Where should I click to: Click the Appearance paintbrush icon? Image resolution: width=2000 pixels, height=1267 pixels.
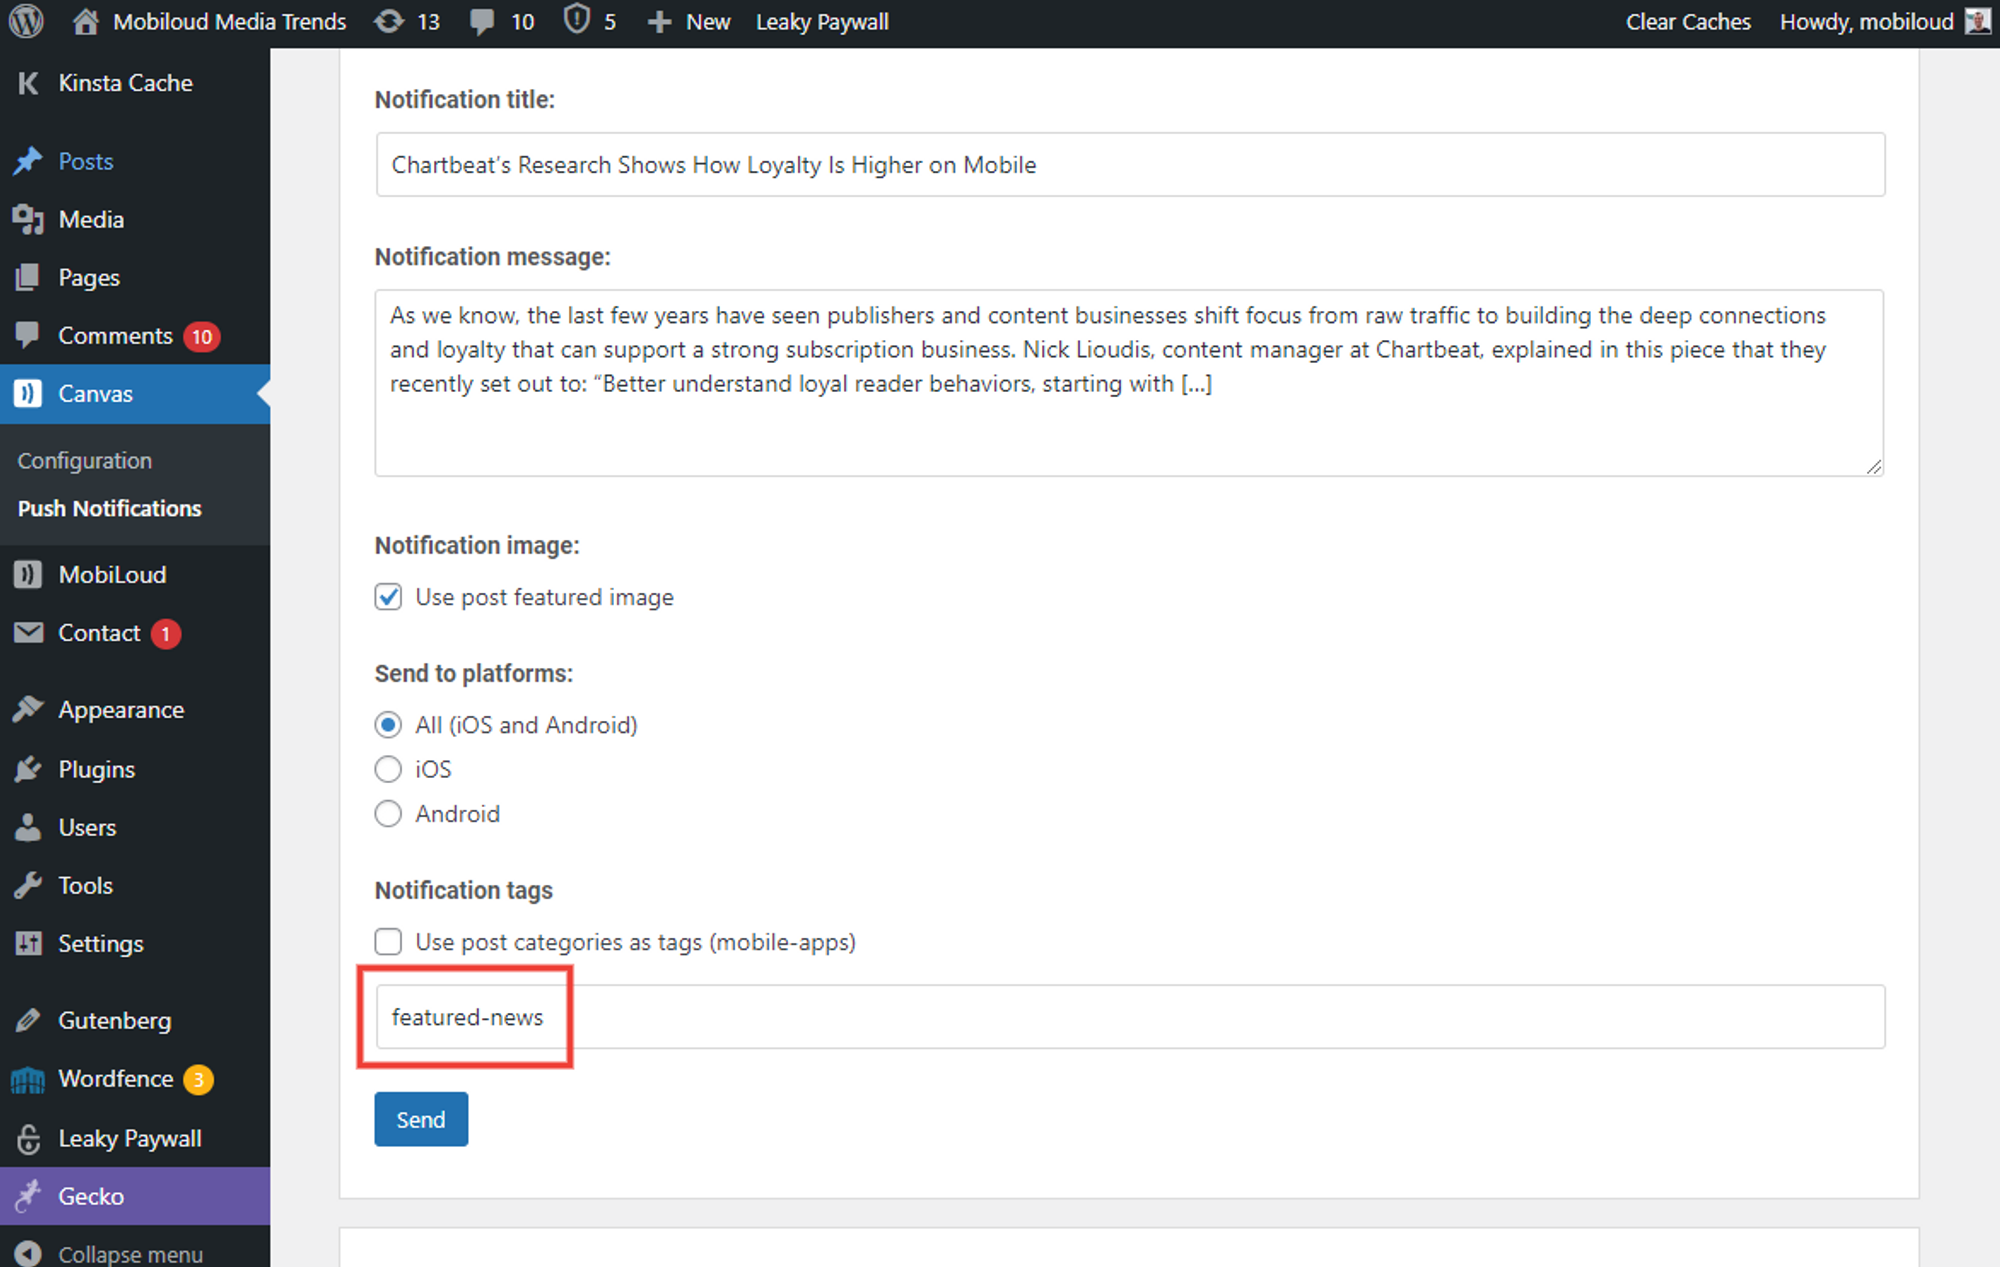pyautogui.click(x=28, y=709)
